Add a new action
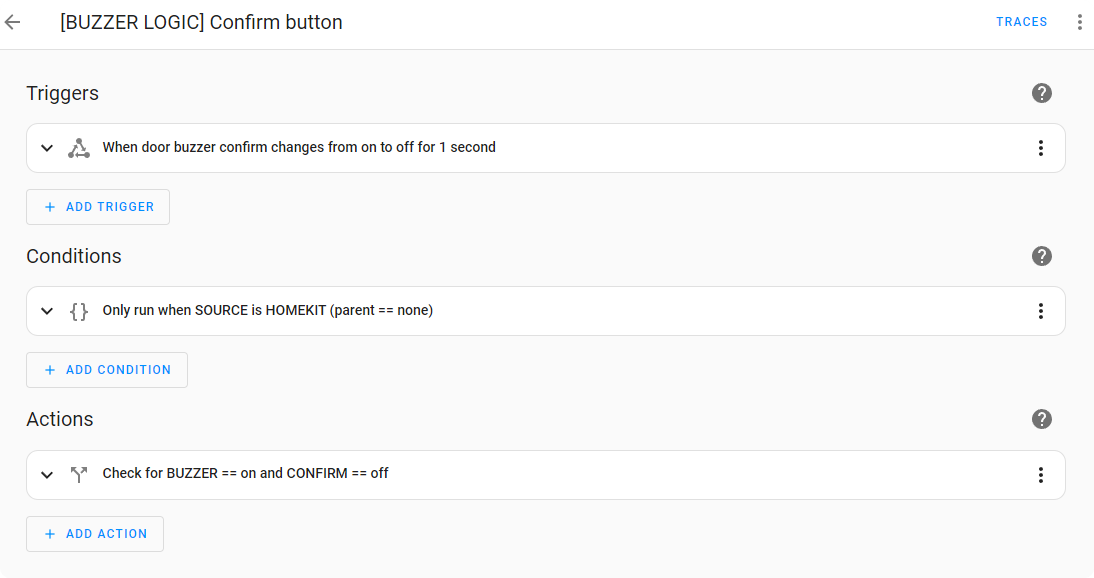 coord(94,533)
